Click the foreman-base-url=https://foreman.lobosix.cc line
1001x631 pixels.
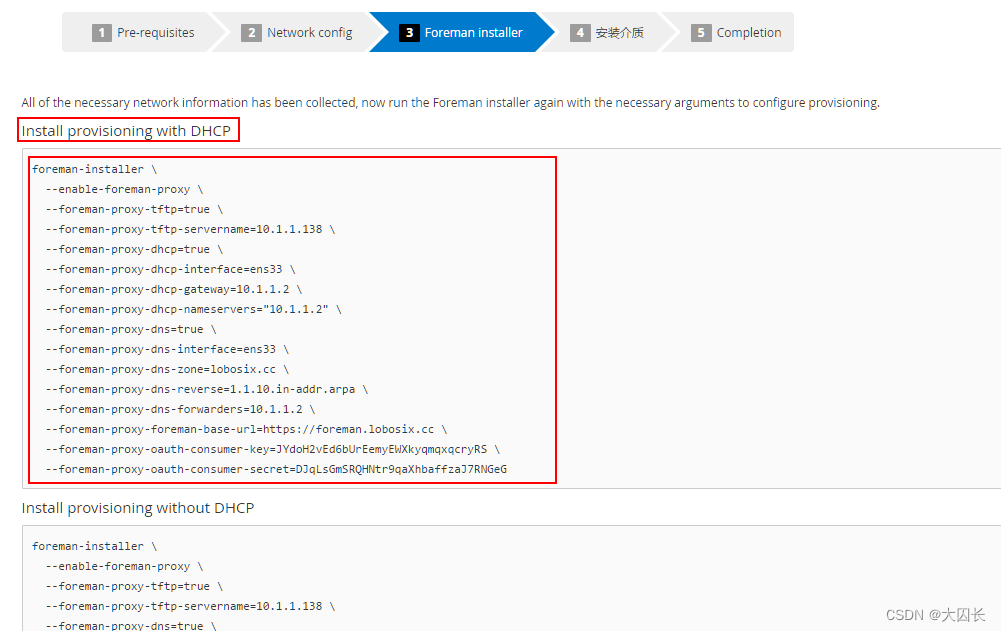(246, 429)
